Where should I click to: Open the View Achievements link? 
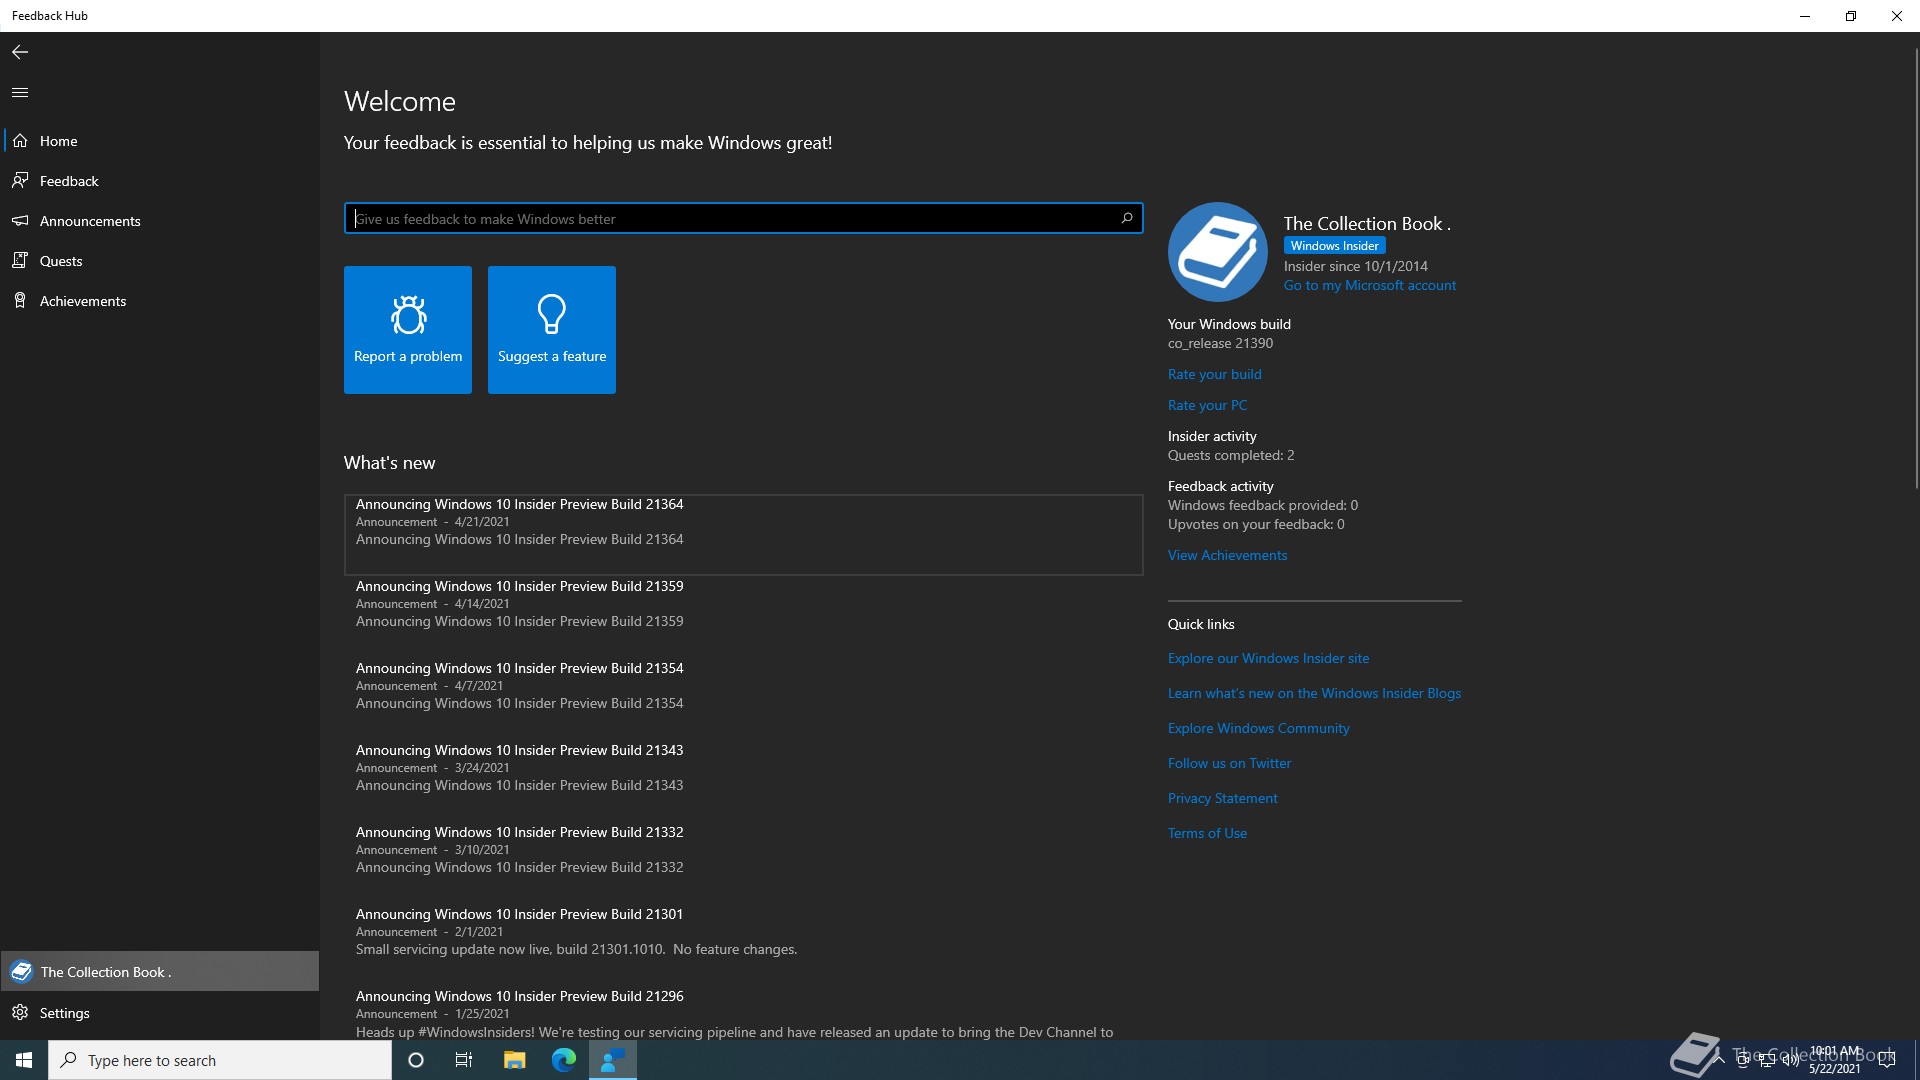pyautogui.click(x=1227, y=555)
